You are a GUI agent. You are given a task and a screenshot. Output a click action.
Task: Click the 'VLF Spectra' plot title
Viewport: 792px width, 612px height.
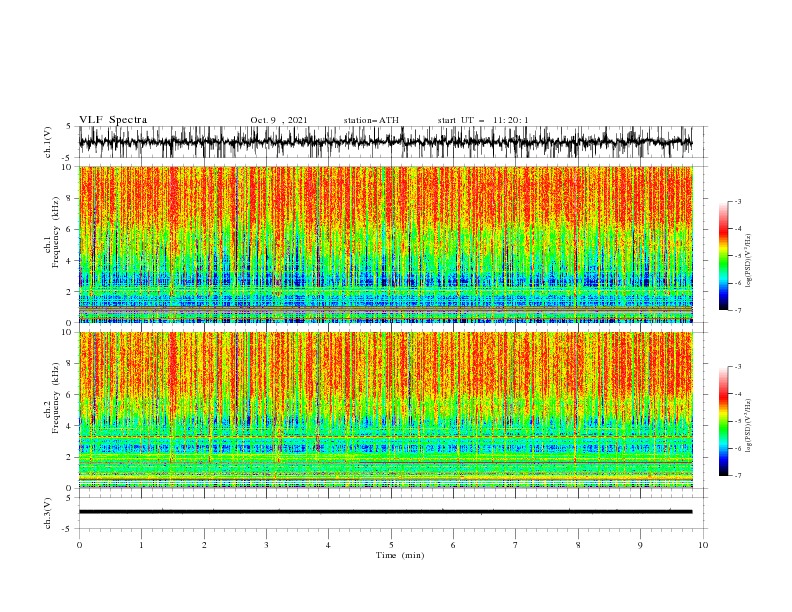[113, 120]
